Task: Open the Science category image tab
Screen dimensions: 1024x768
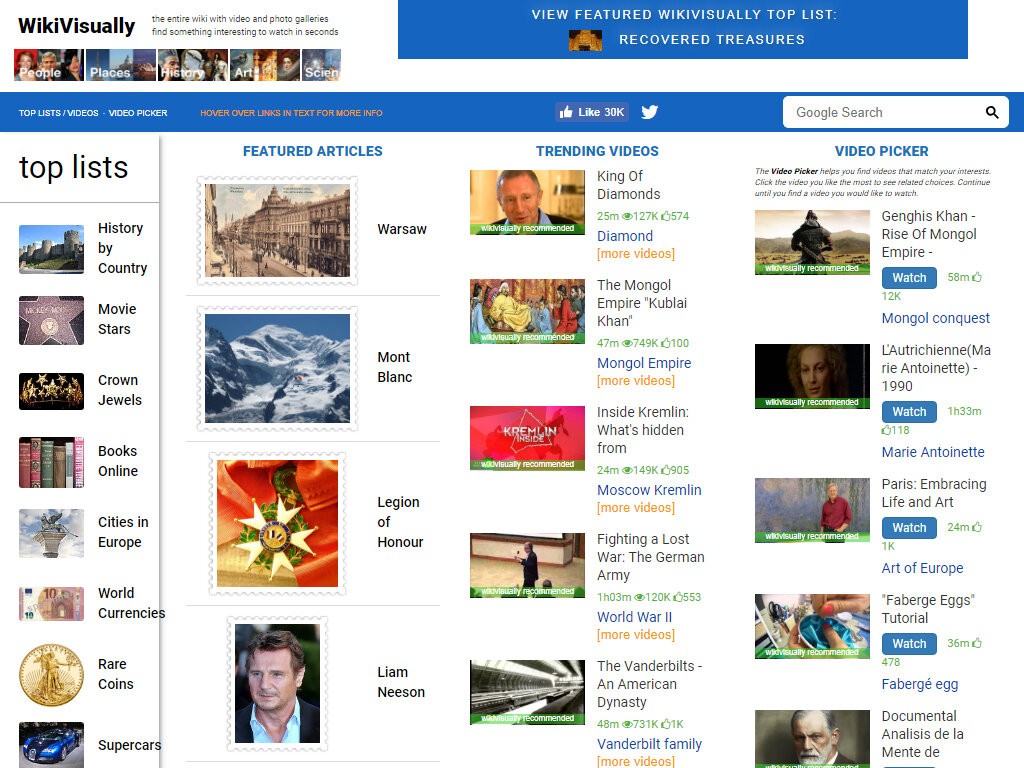Action: point(321,65)
